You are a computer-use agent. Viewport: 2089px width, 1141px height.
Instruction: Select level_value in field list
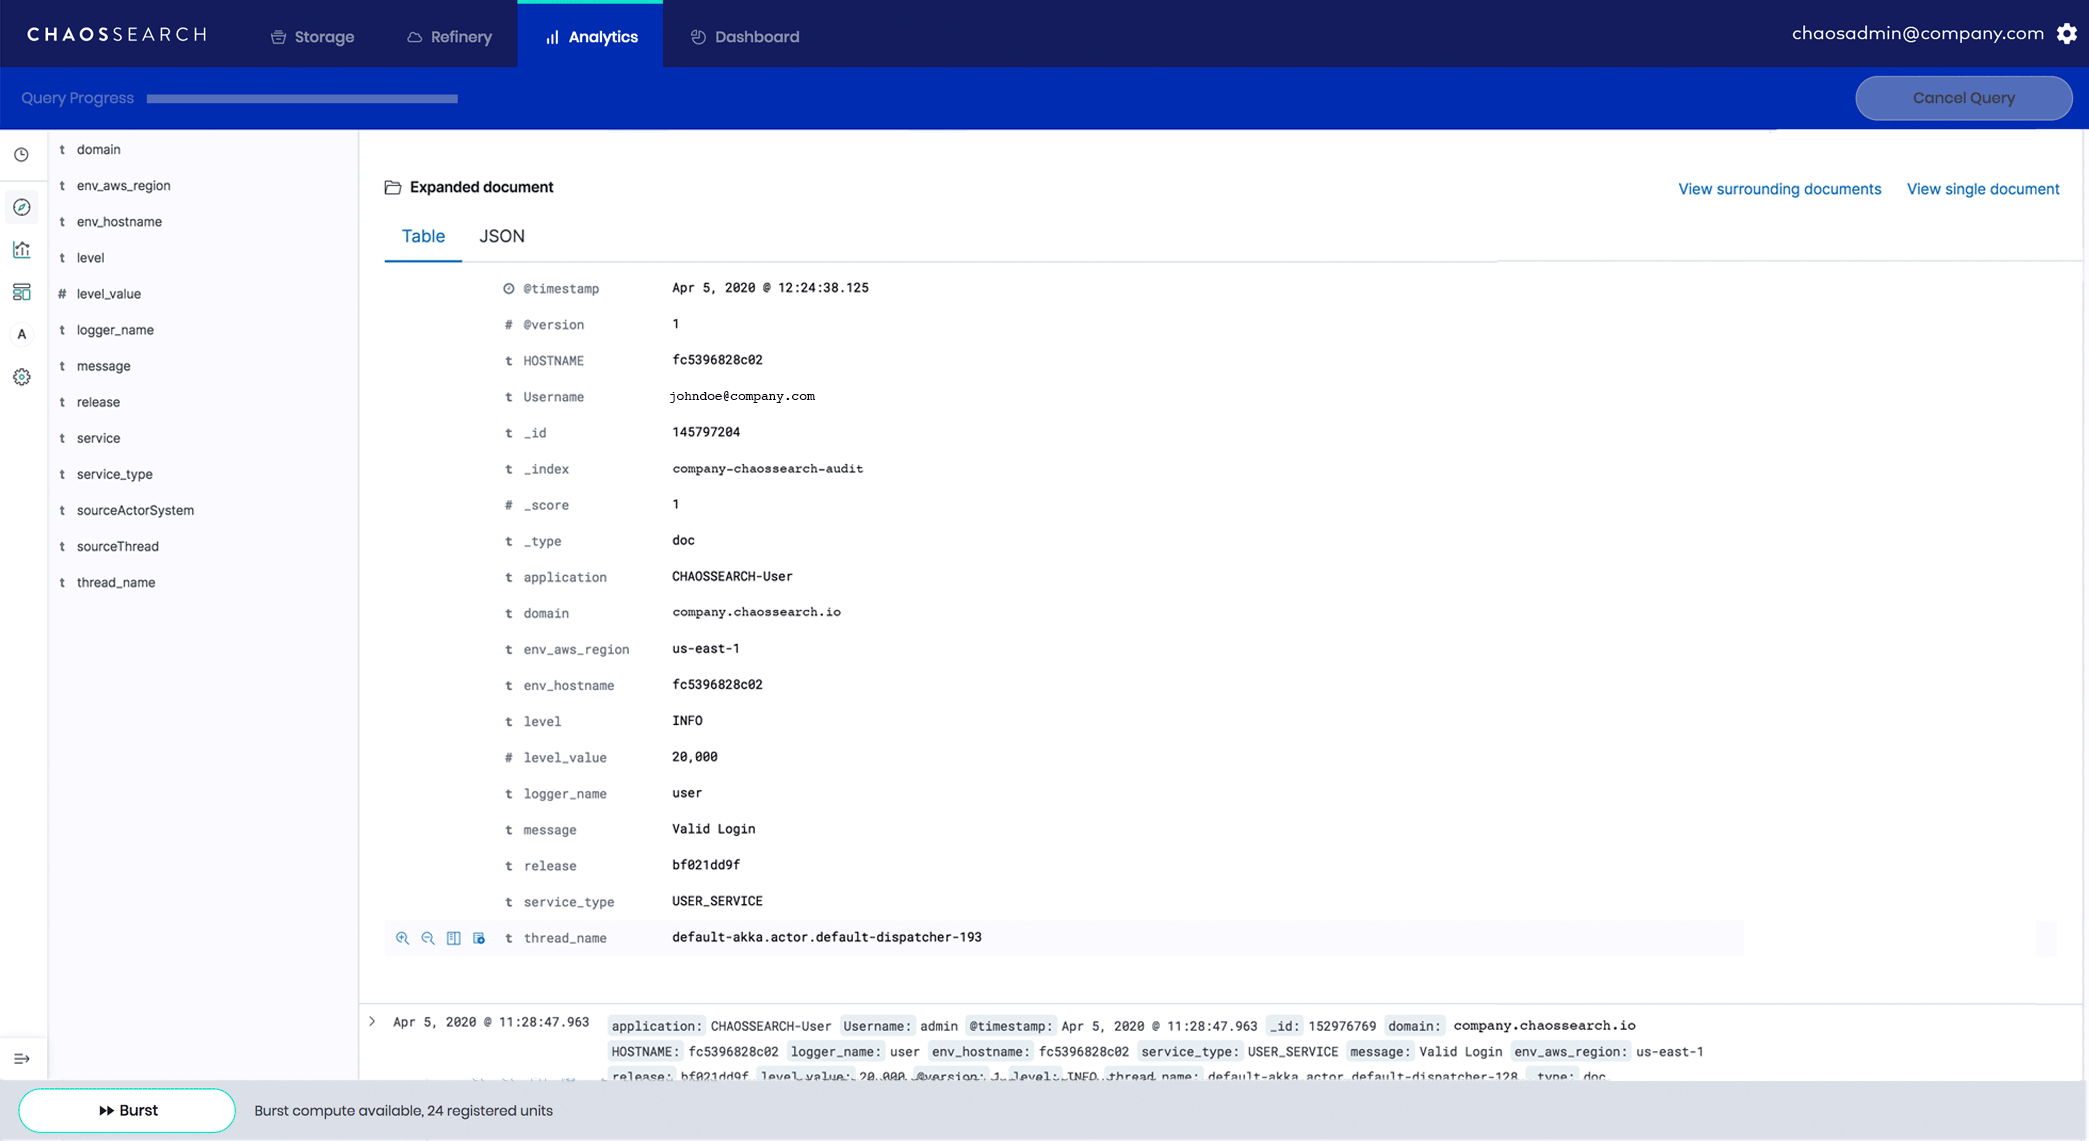(x=109, y=293)
